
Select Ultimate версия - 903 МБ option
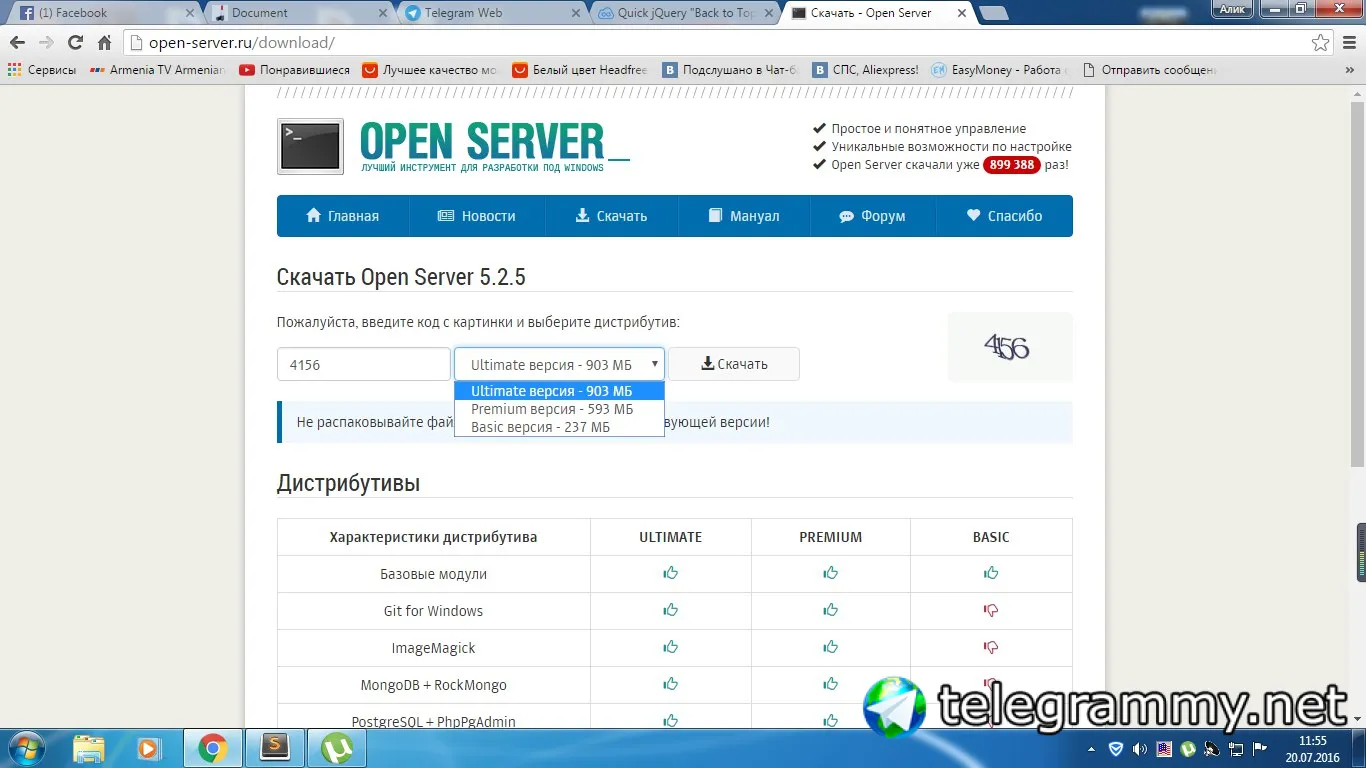pyautogui.click(x=559, y=391)
